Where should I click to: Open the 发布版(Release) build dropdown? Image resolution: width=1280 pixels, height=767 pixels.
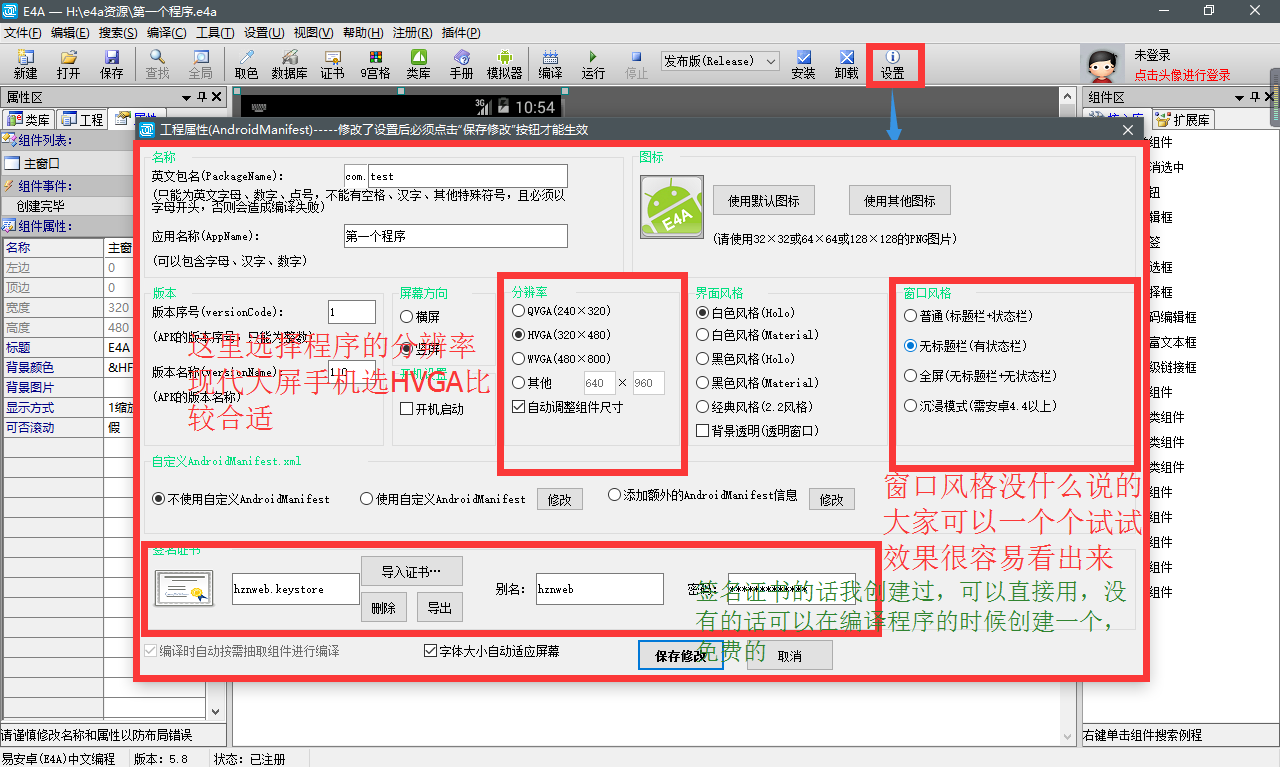pyautogui.click(x=720, y=61)
